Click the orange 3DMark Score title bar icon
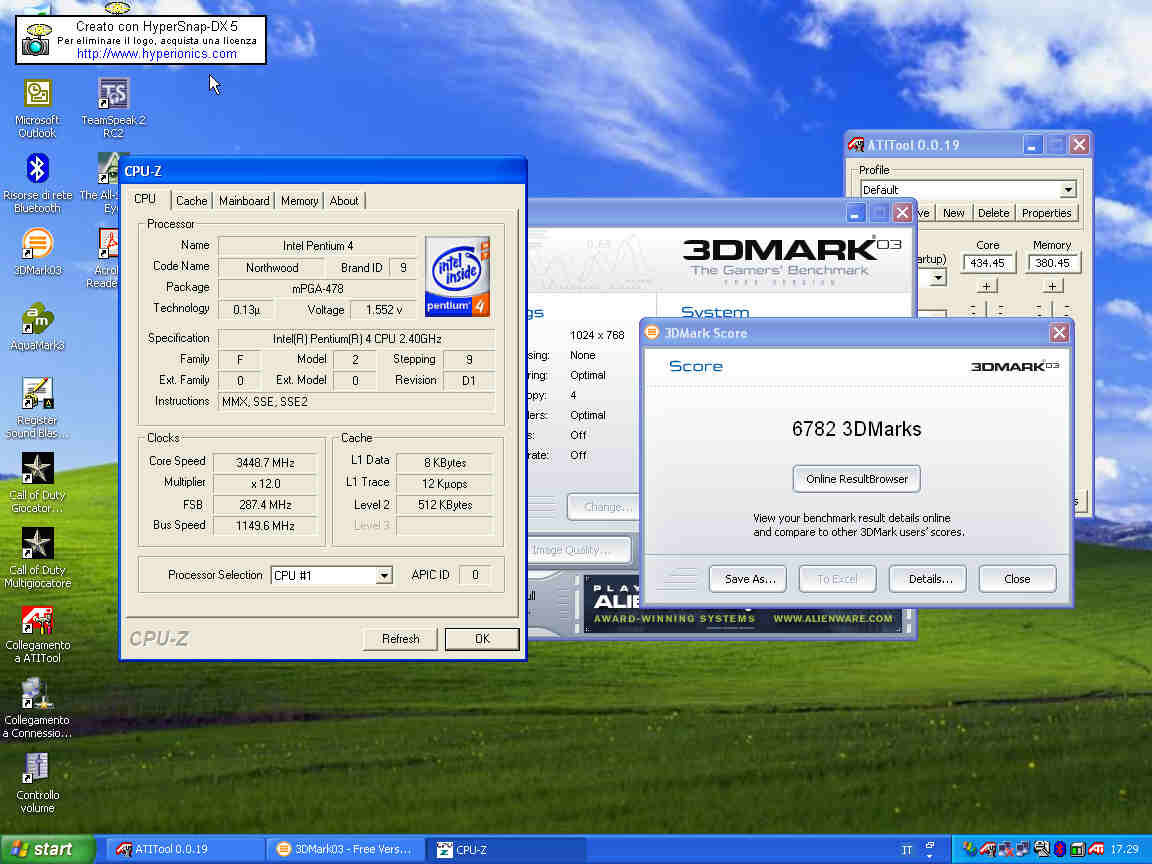This screenshot has width=1152, height=864. [x=652, y=333]
